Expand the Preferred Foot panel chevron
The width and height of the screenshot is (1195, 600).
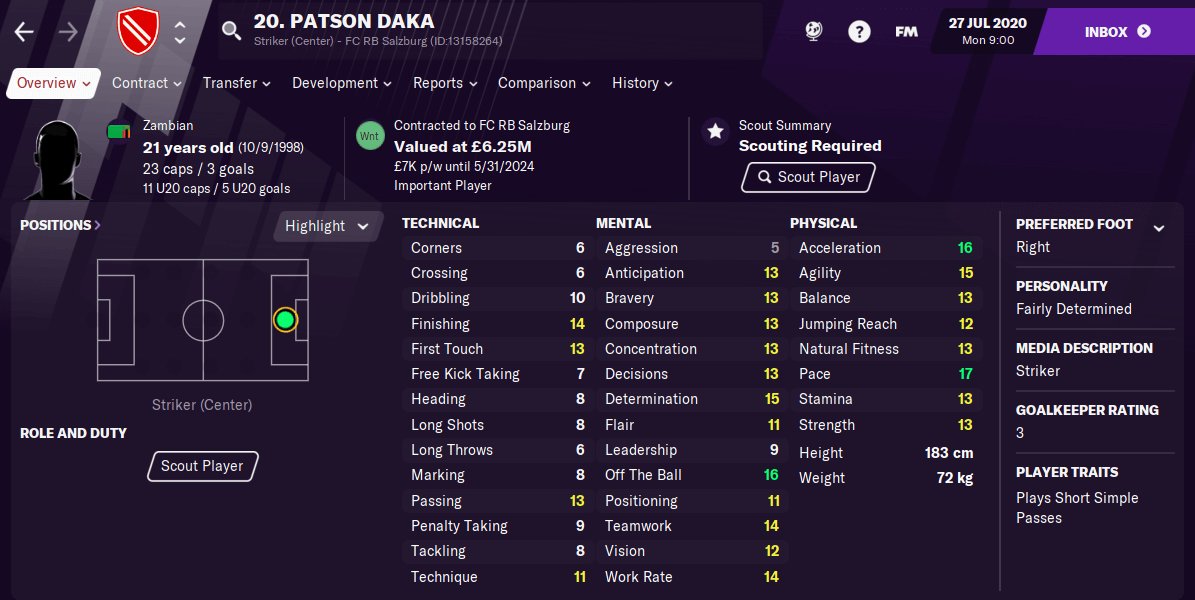(1159, 228)
